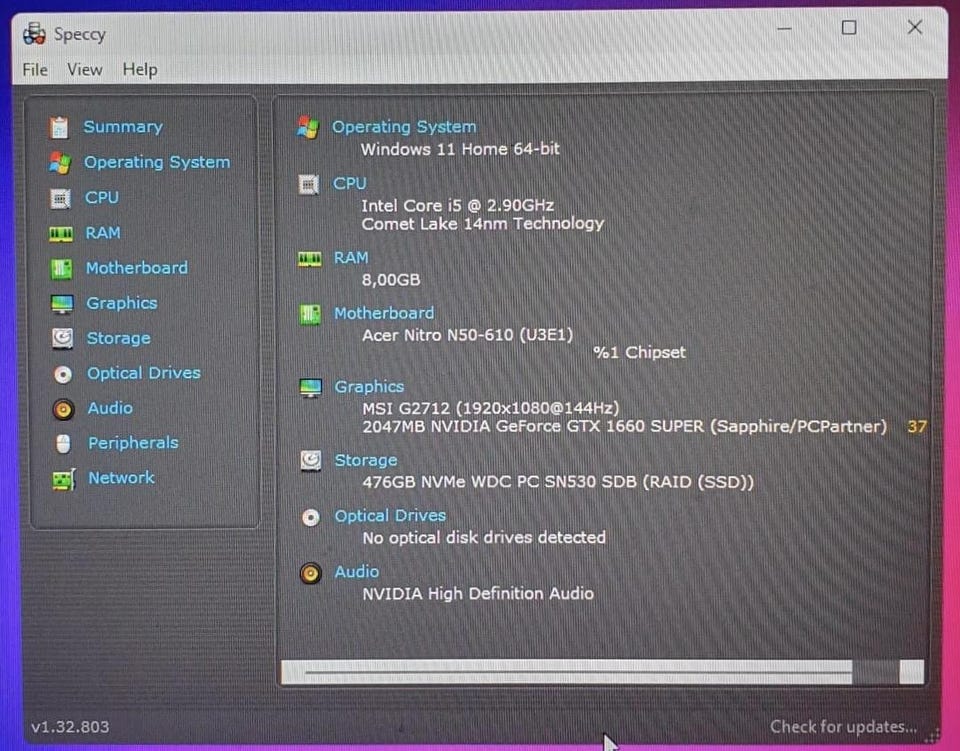Click the Operating System heading link in summary

click(x=404, y=127)
